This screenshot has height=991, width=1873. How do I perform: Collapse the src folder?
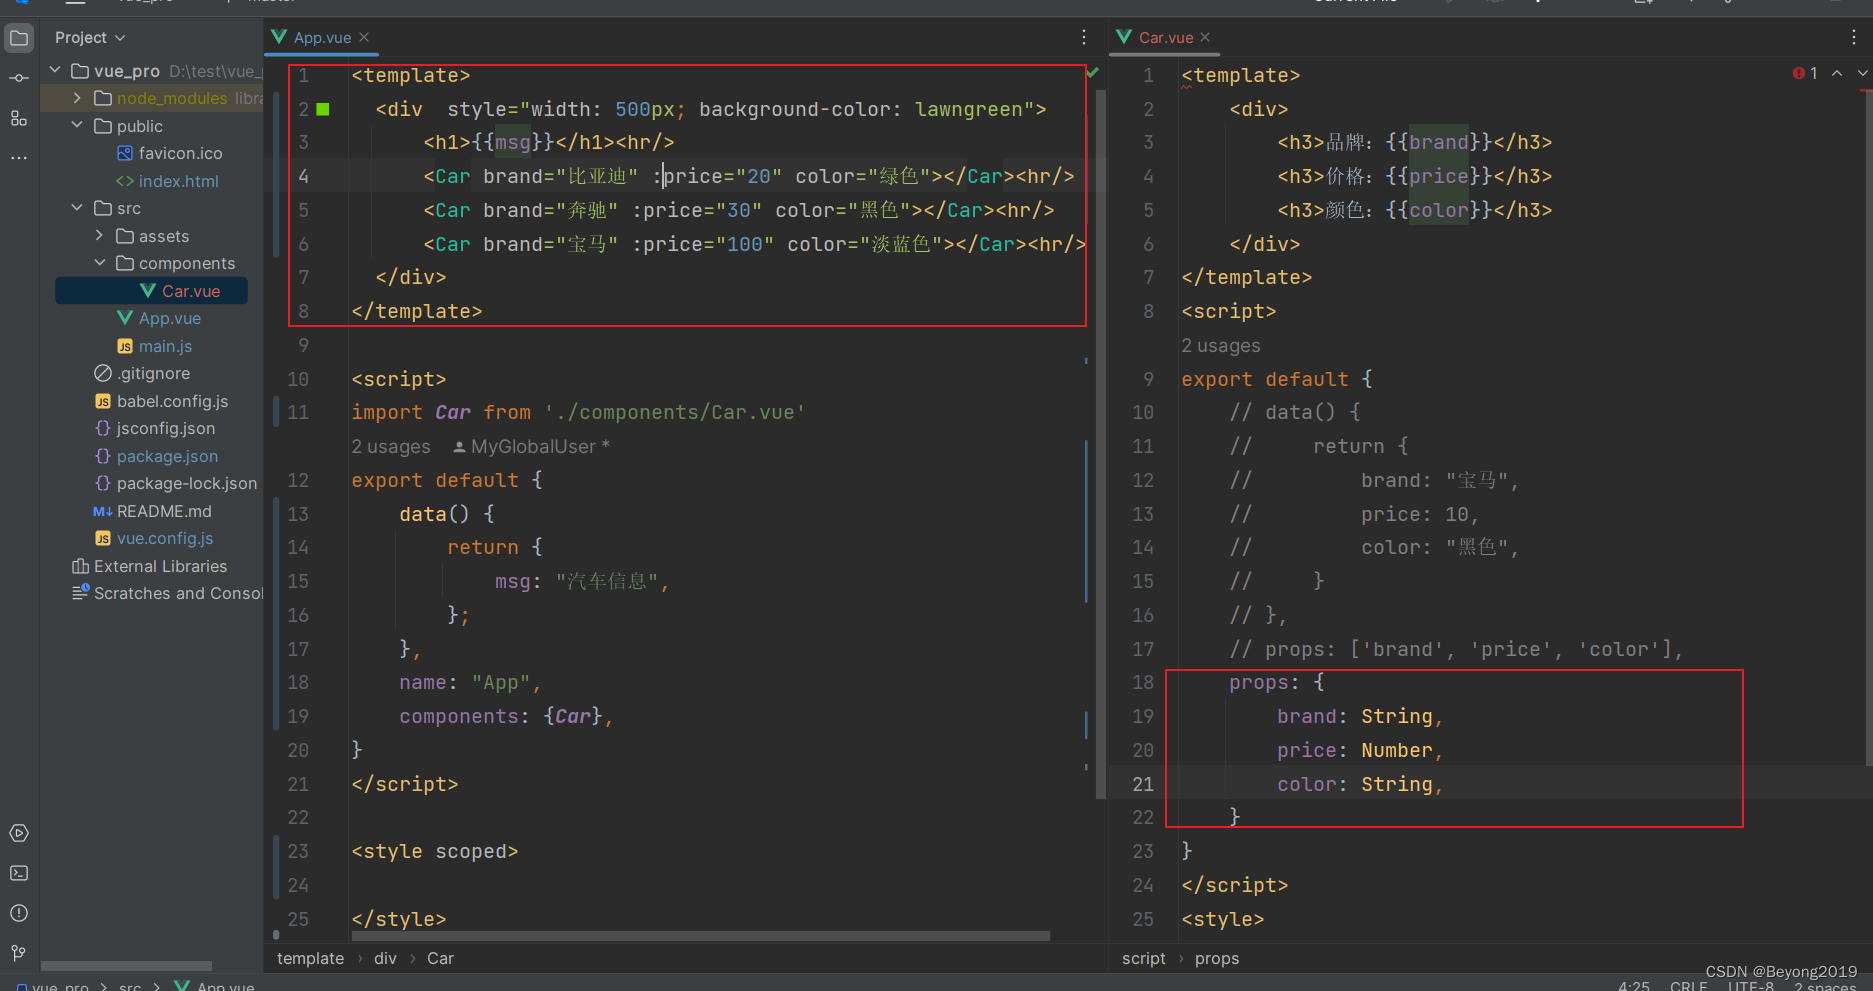click(78, 208)
